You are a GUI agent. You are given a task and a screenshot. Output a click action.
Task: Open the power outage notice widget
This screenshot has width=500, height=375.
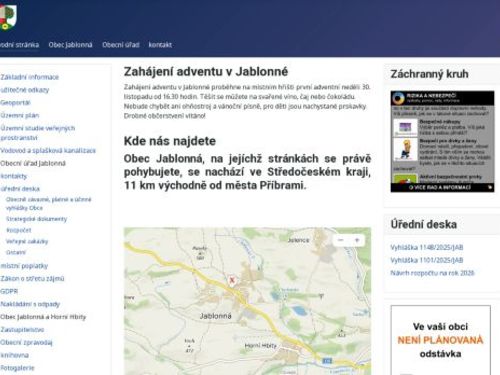pos(441,340)
